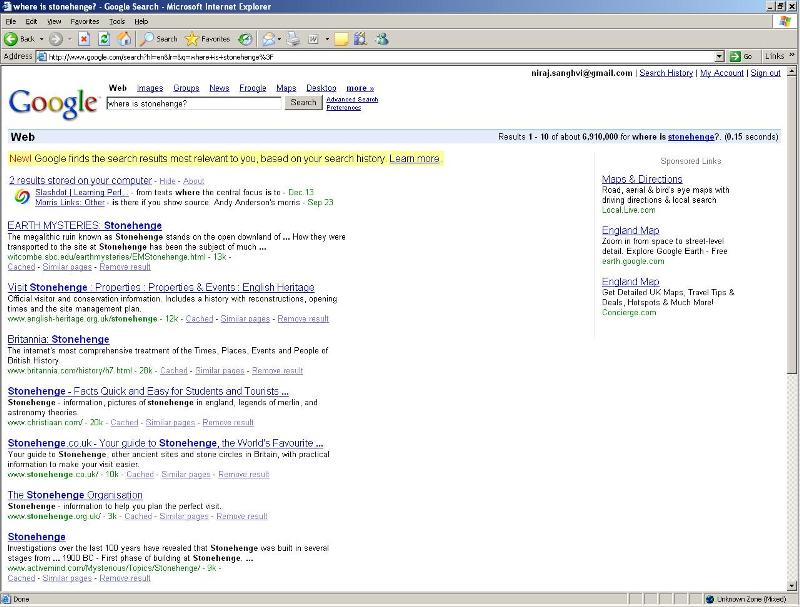Click the Print icon in toolbar

click(293, 39)
